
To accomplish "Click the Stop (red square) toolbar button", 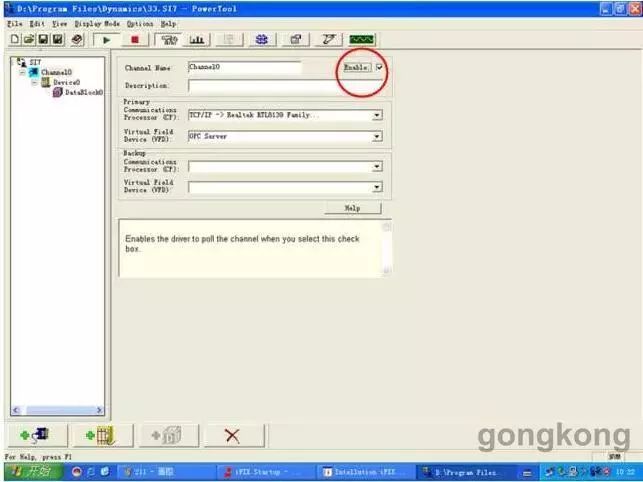I will pyautogui.click(x=136, y=40).
